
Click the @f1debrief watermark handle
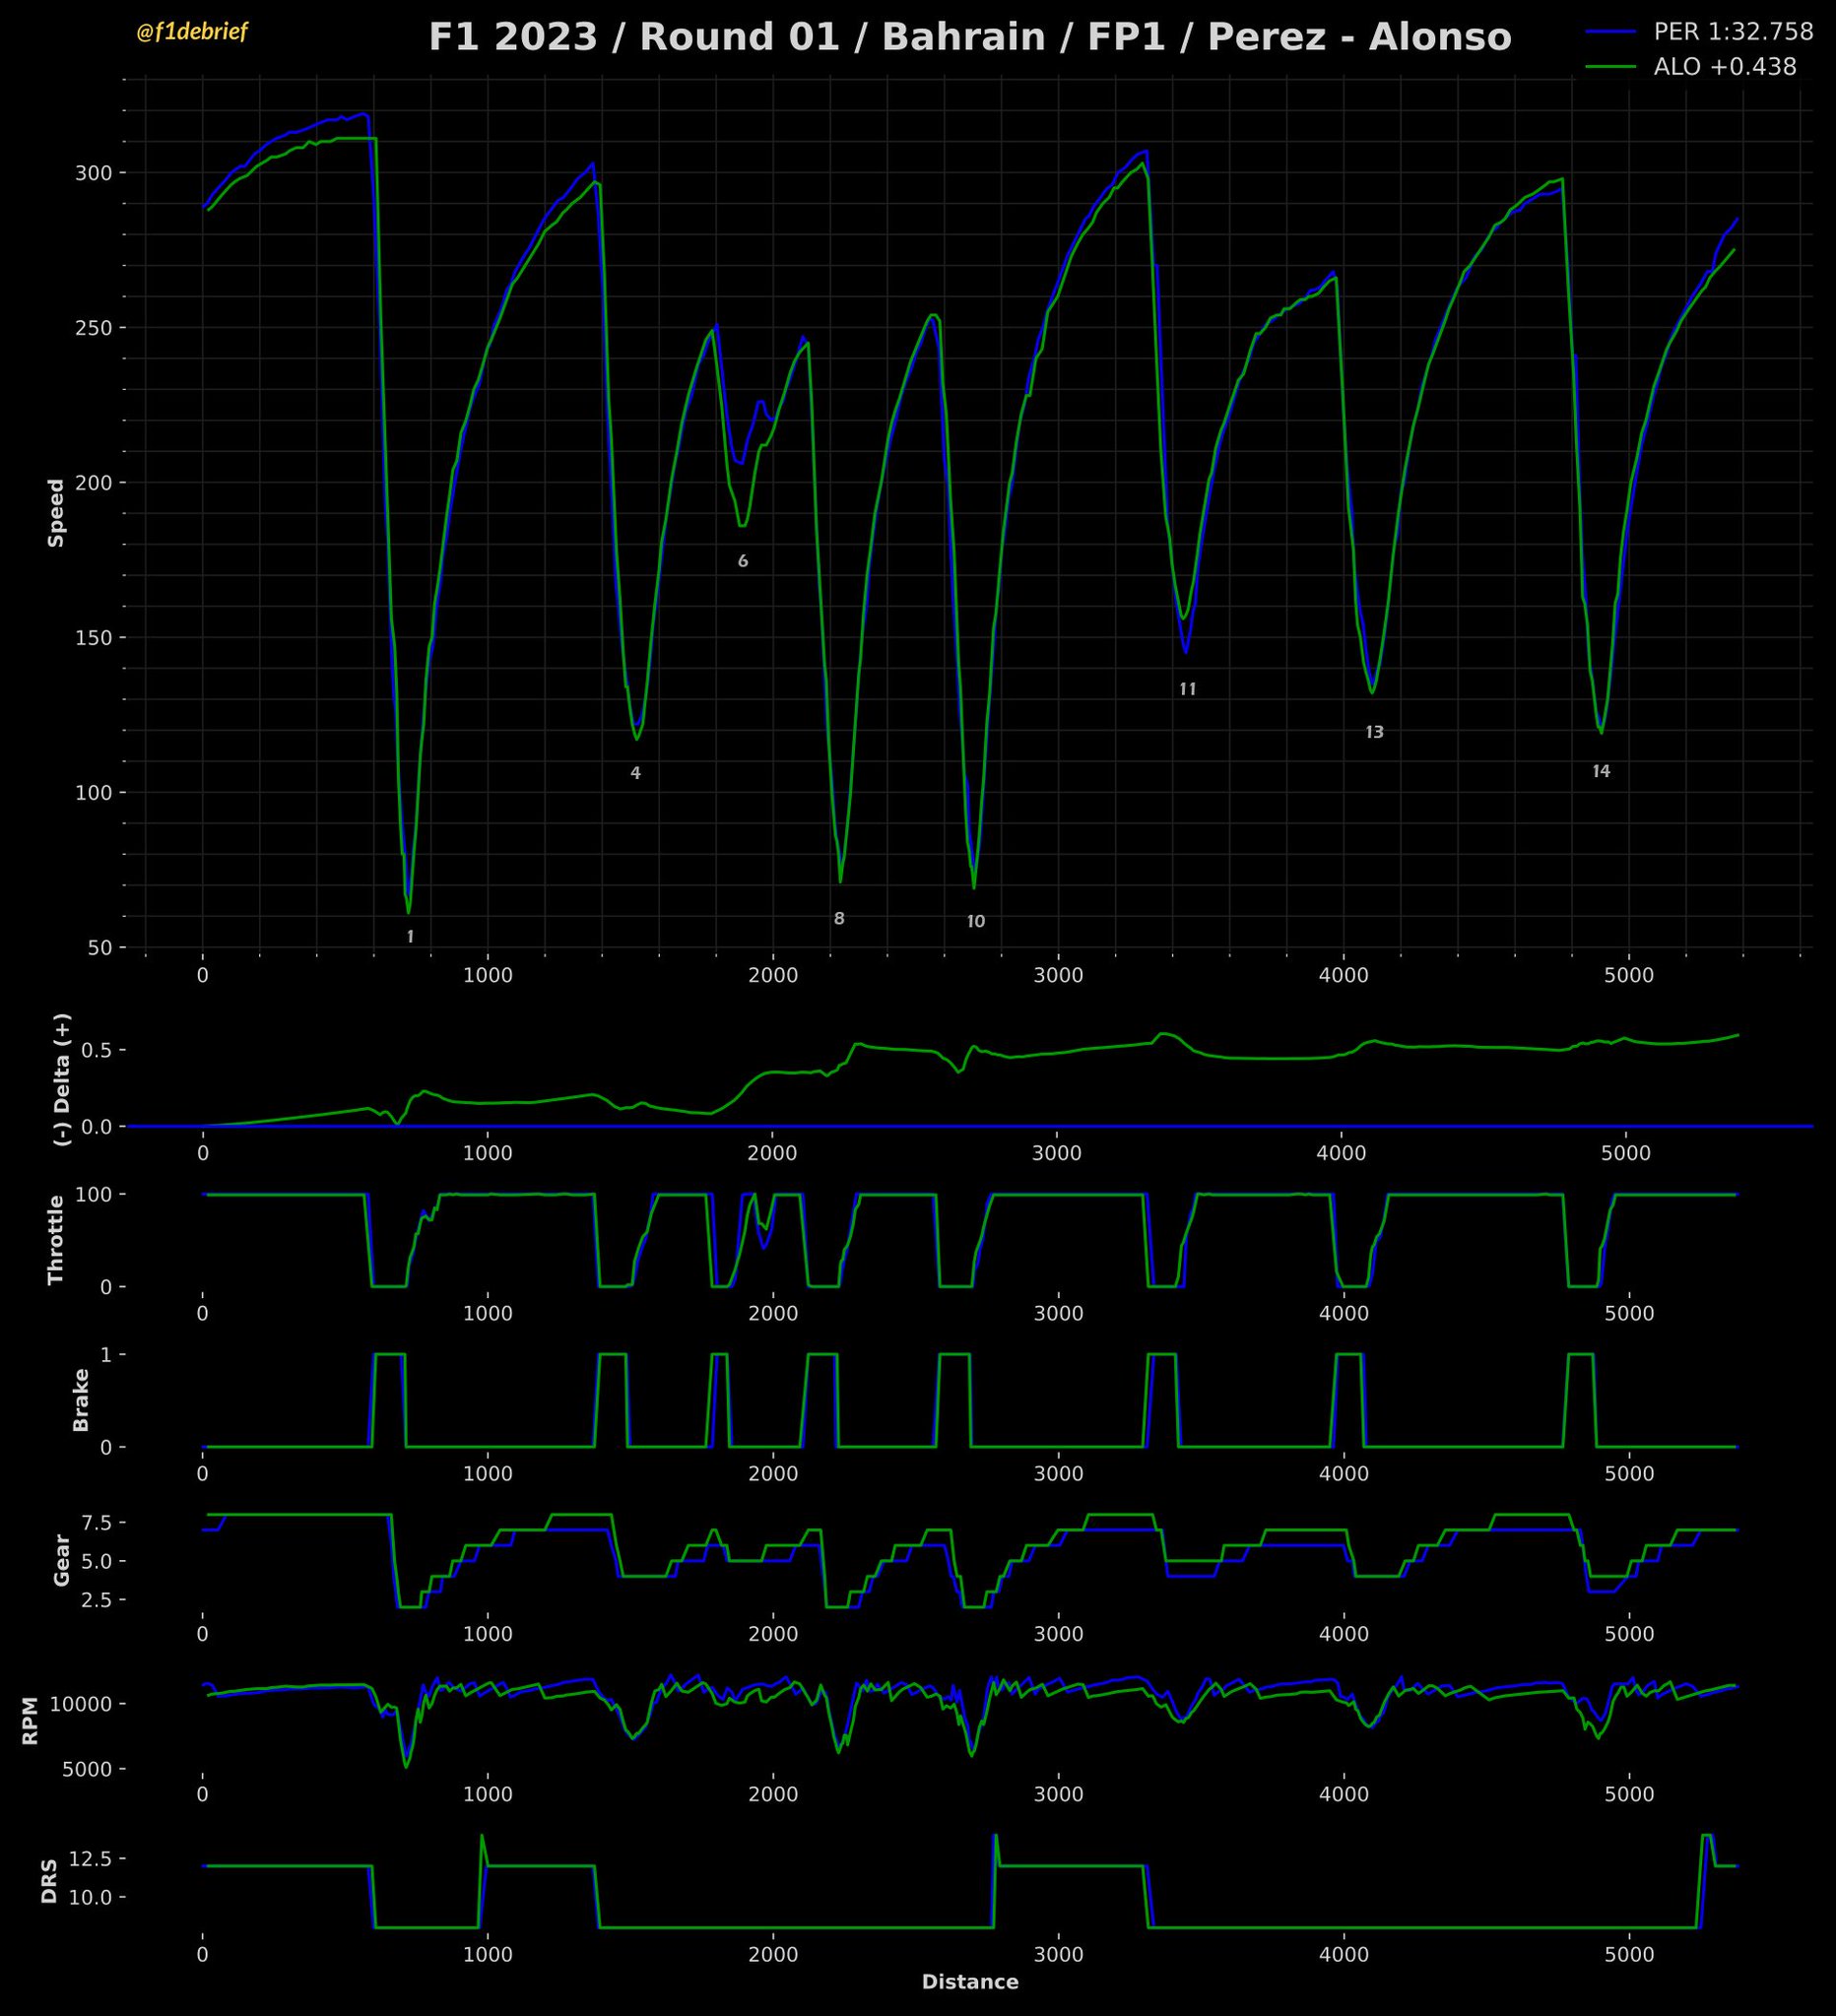(x=191, y=33)
